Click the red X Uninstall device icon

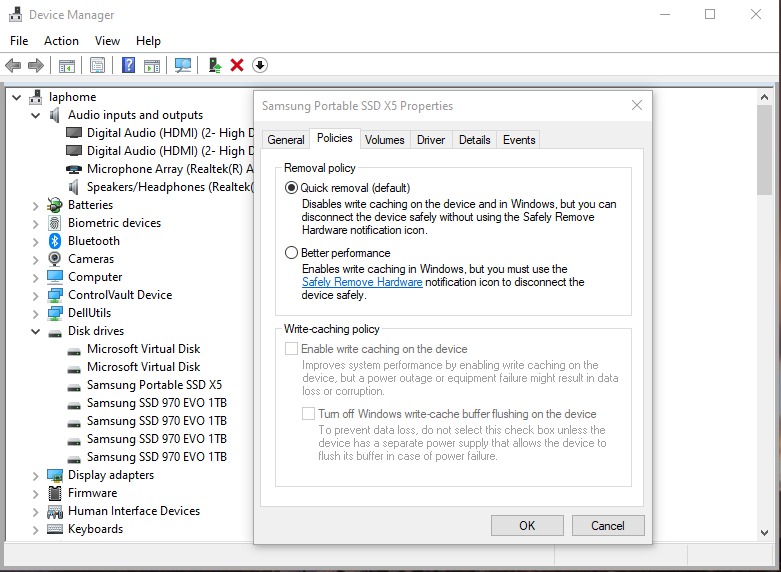click(237, 65)
